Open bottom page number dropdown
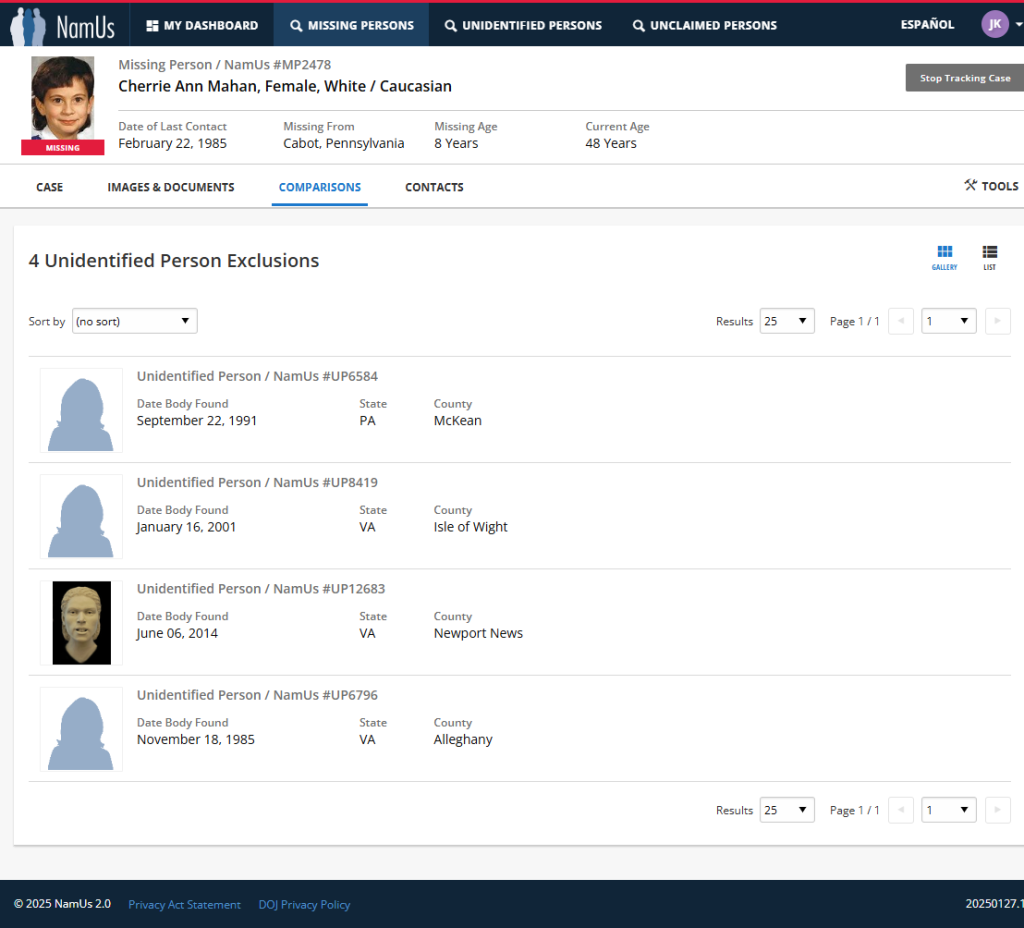Viewport: 1024px width, 928px height. [948, 810]
